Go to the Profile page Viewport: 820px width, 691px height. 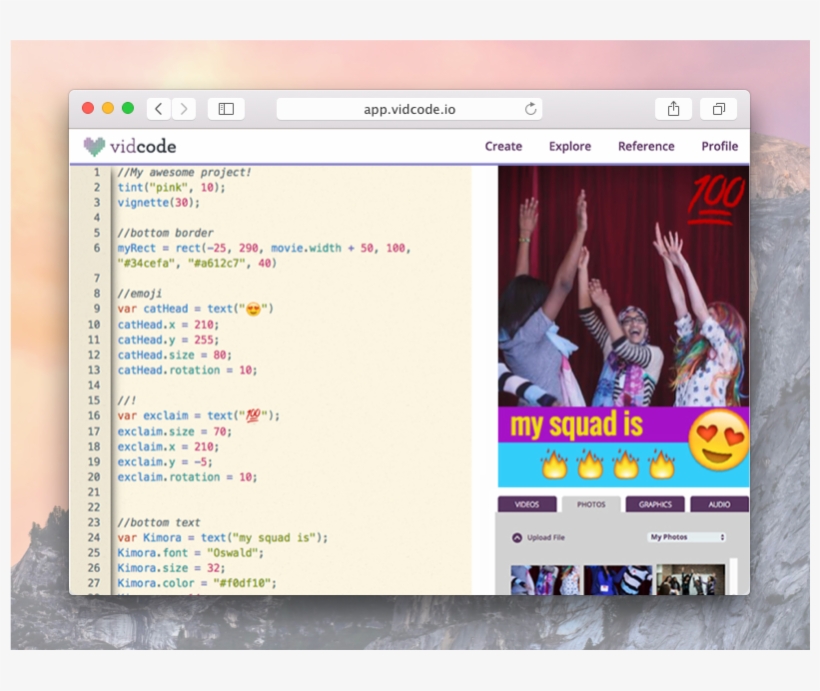[719, 146]
